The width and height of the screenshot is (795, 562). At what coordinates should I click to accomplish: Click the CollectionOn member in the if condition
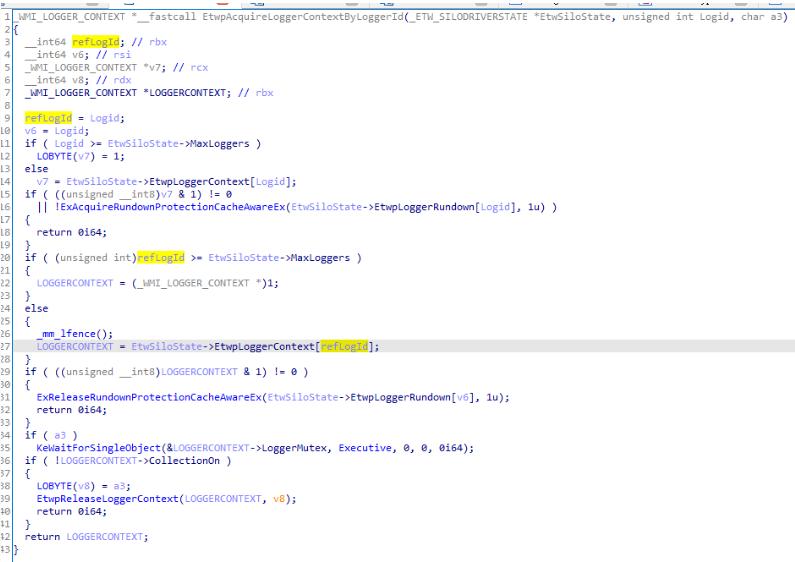tap(185, 460)
